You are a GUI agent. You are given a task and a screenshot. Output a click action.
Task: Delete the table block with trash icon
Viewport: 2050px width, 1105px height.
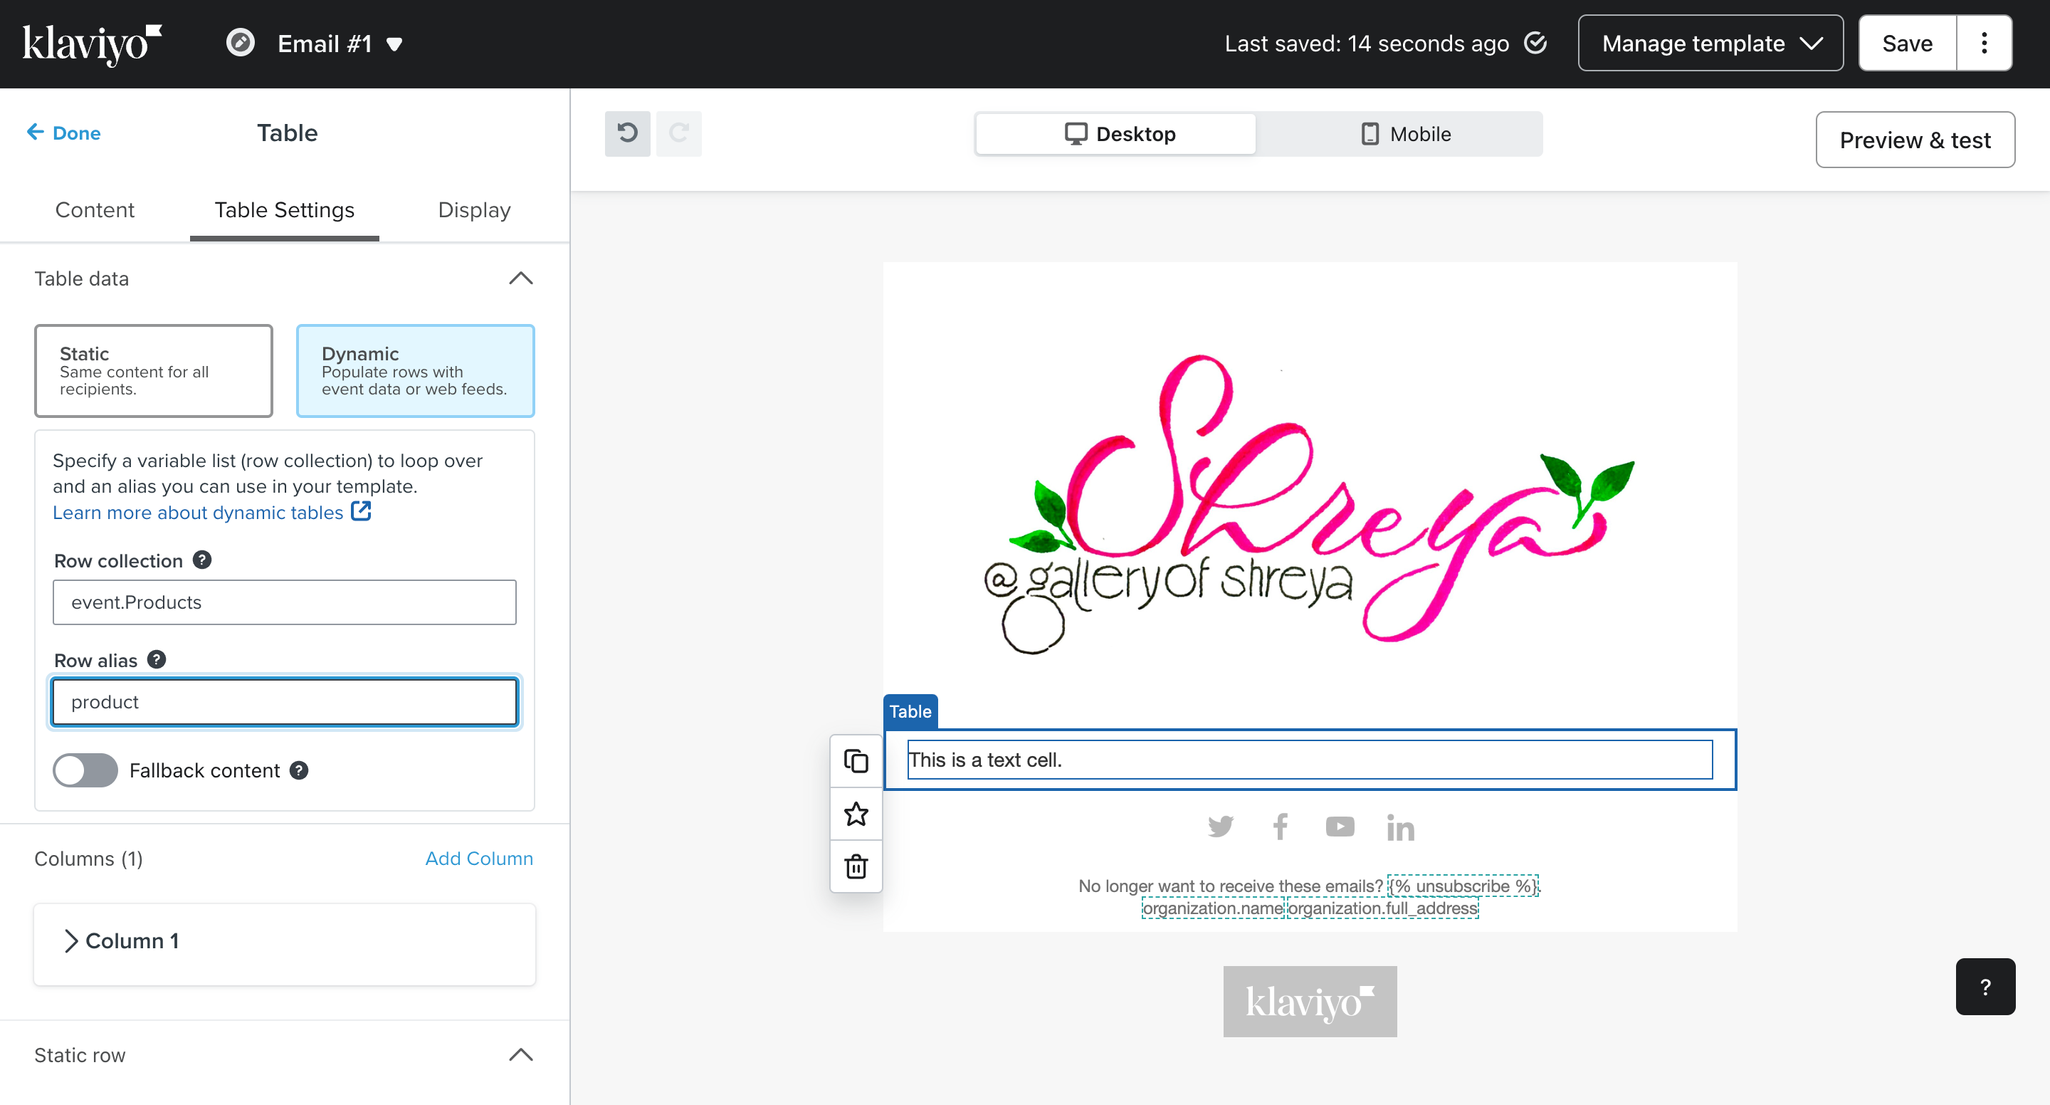(856, 866)
